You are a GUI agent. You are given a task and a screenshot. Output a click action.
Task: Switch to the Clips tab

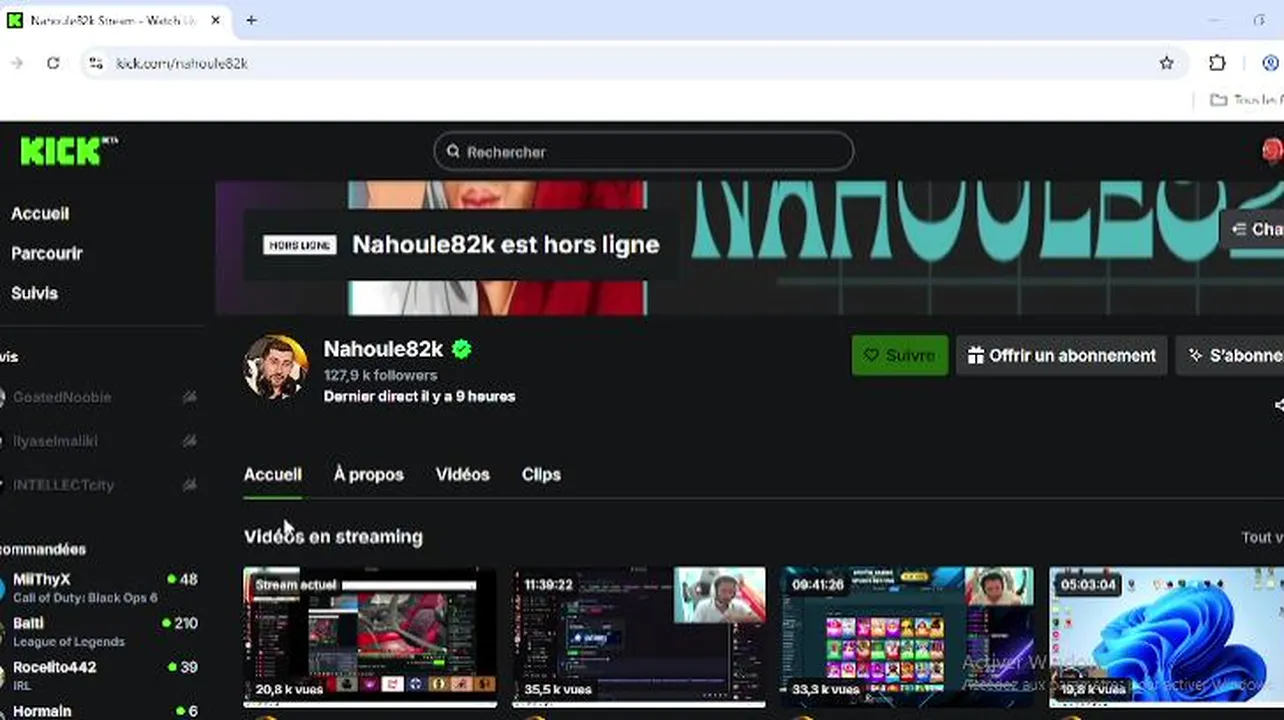point(541,475)
